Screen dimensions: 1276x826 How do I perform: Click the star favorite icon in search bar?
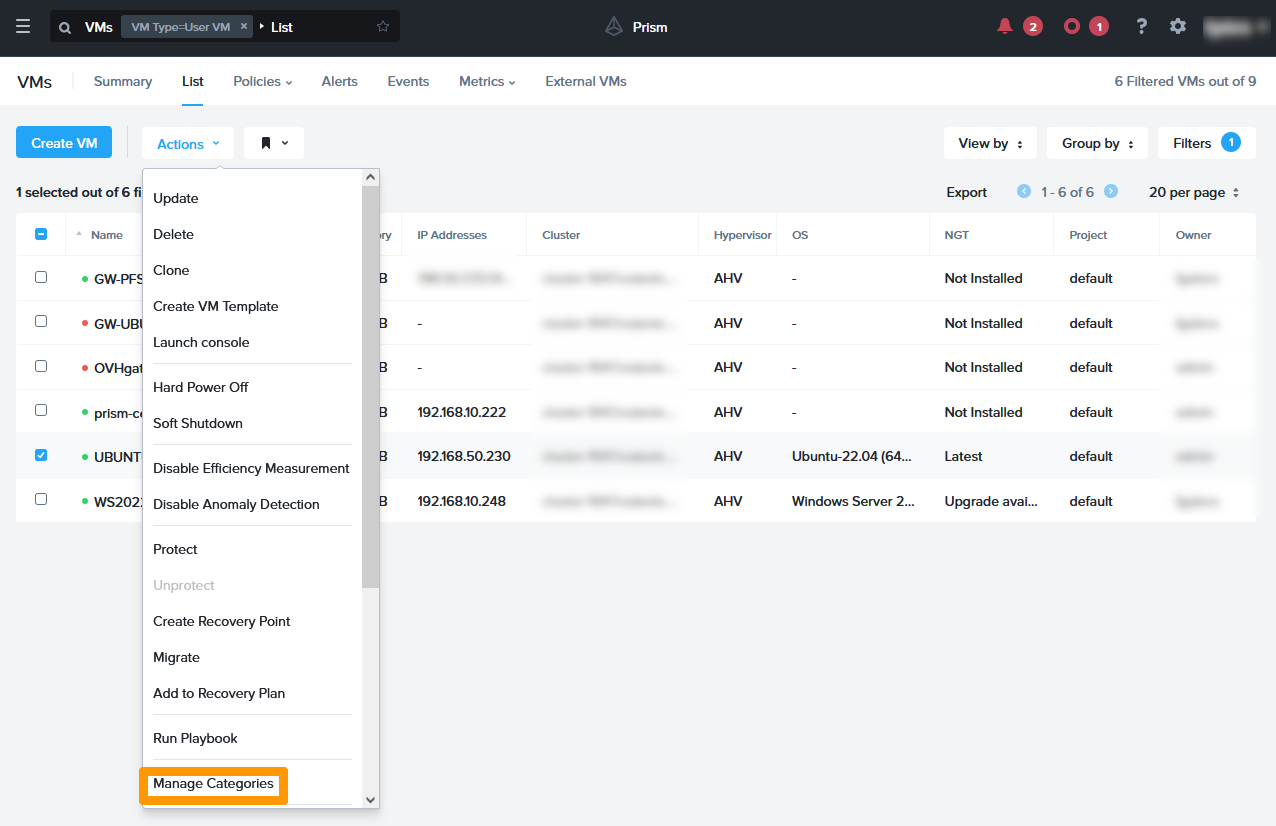pyautogui.click(x=383, y=27)
